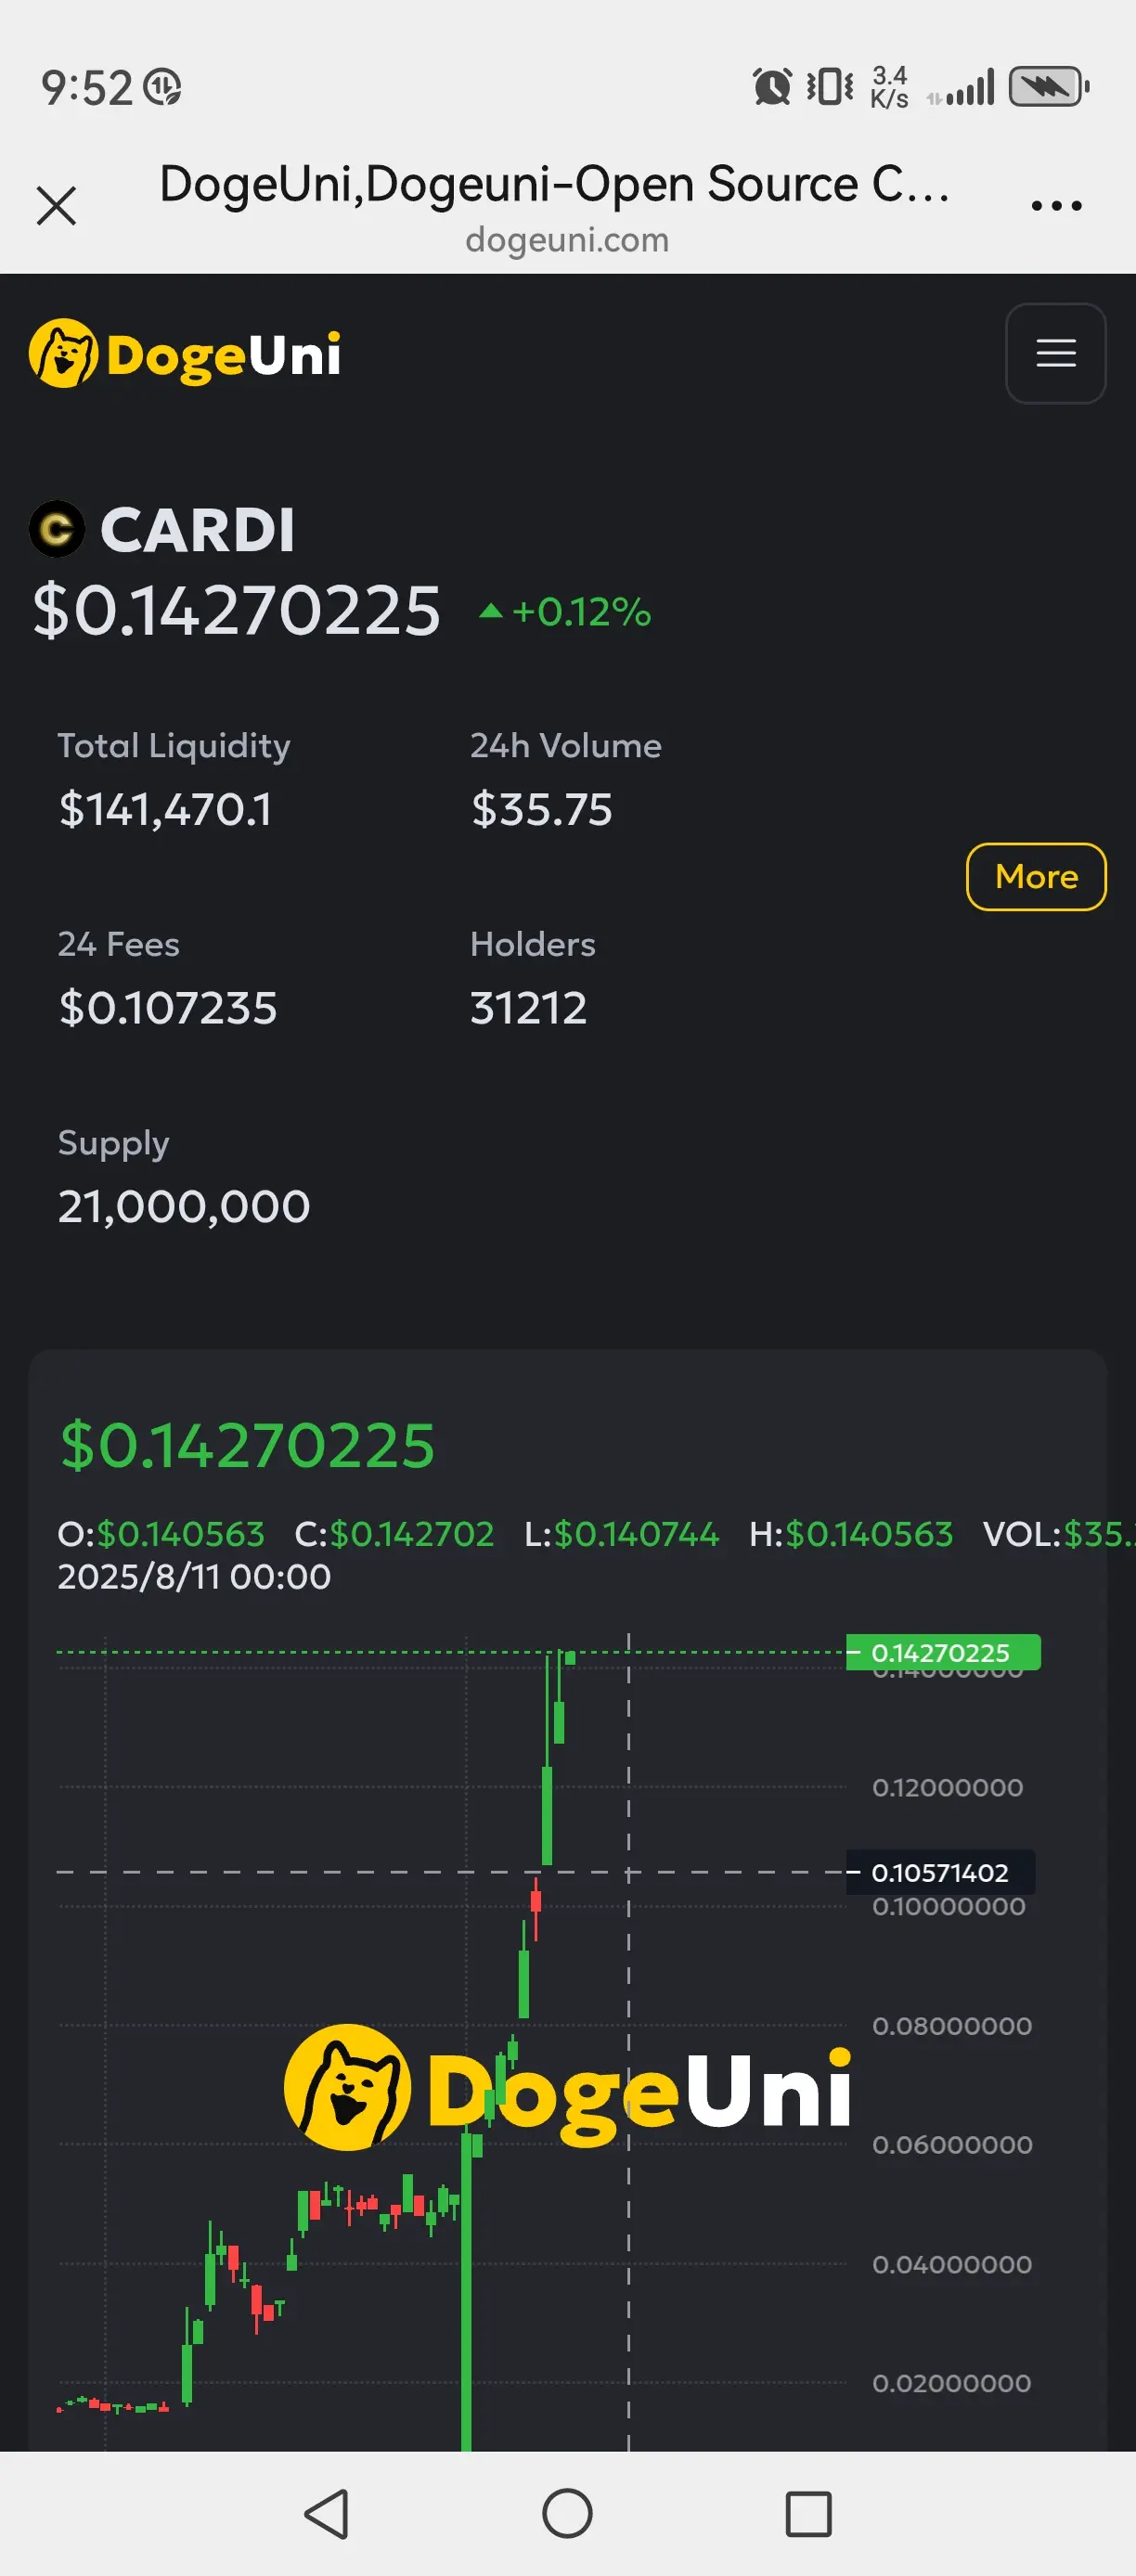
Task: Open recent apps square icon
Action: click(808, 2513)
